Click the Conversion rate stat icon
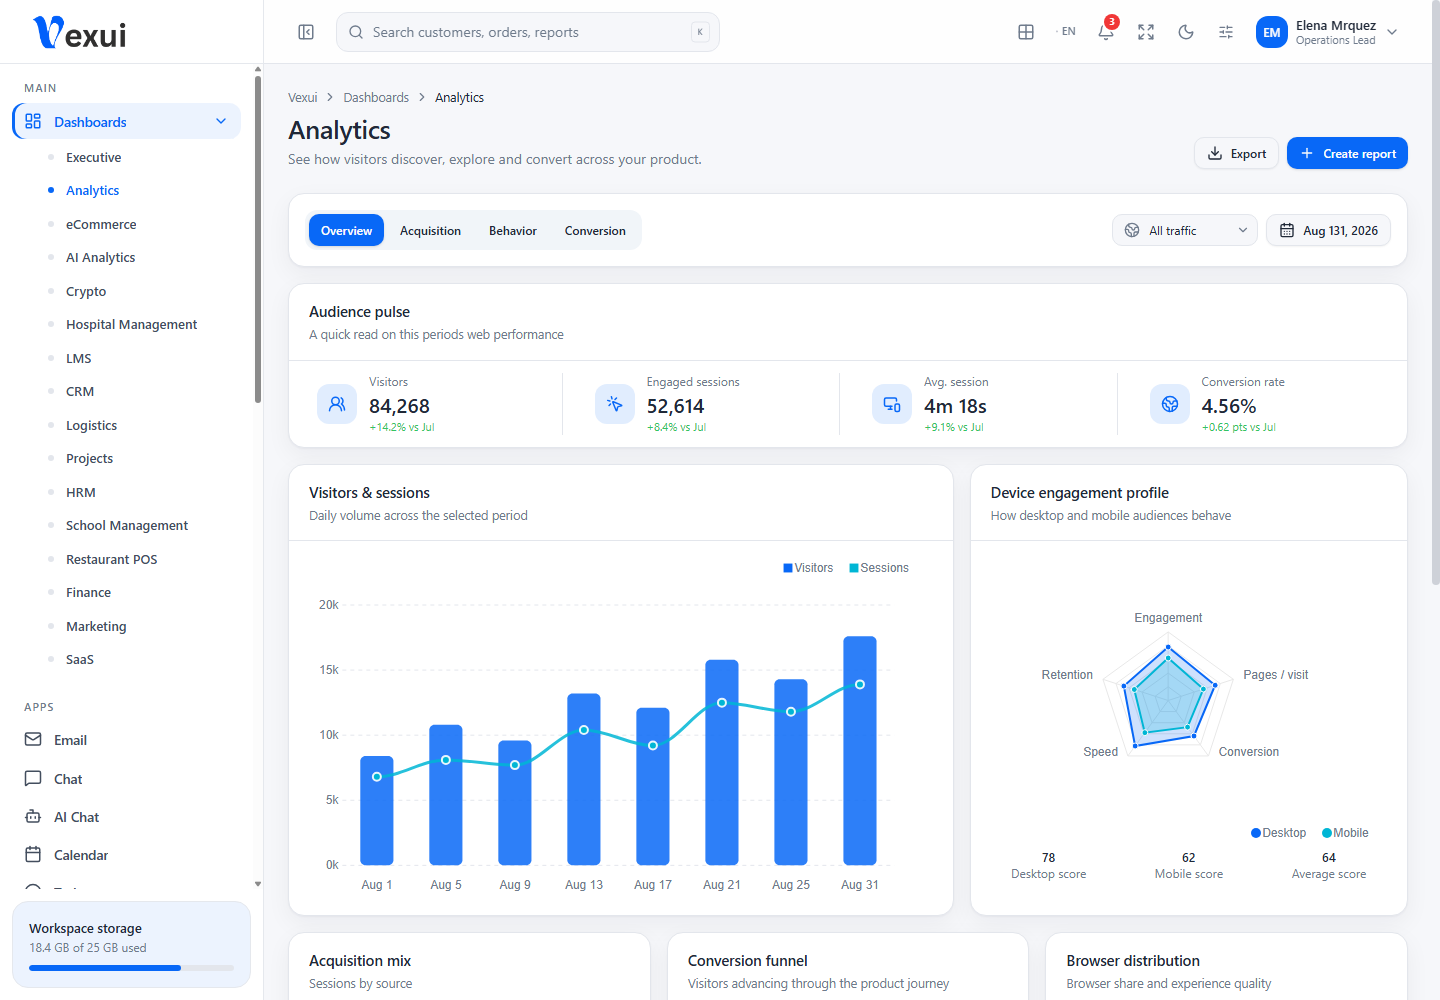 [1170, 404]
